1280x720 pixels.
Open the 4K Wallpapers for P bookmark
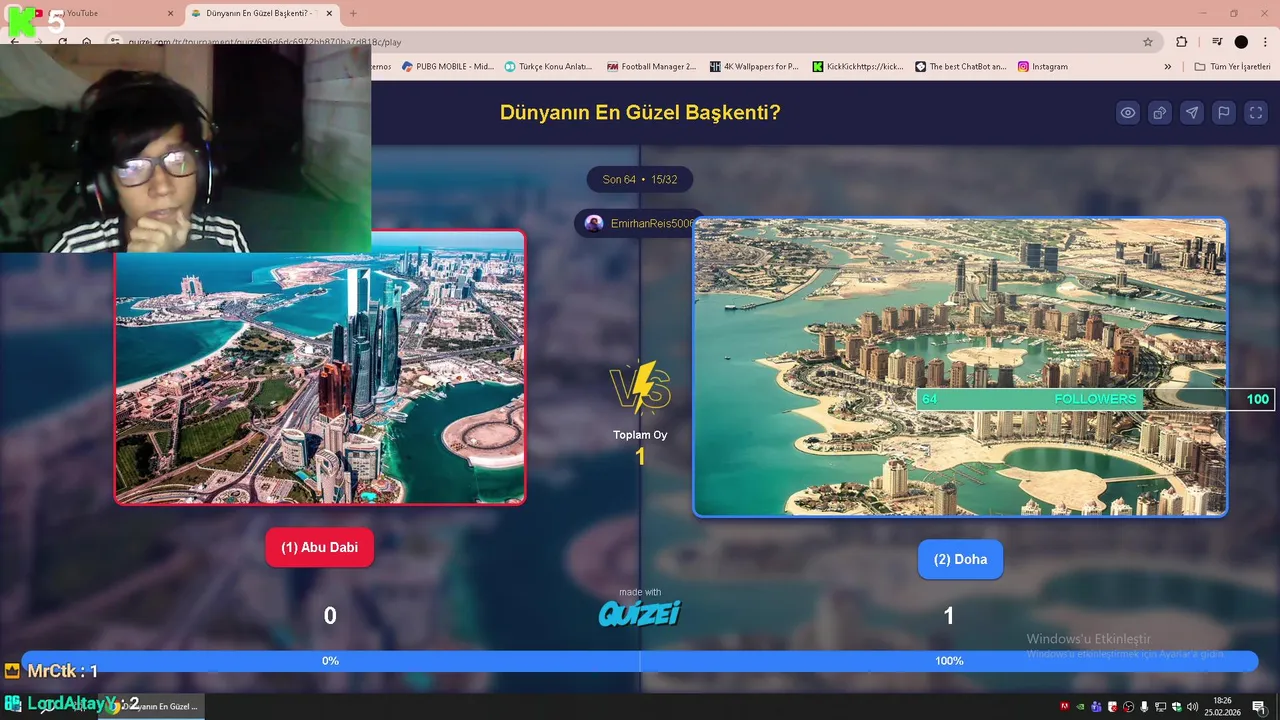pyautogui.click(x=754, y=66)
